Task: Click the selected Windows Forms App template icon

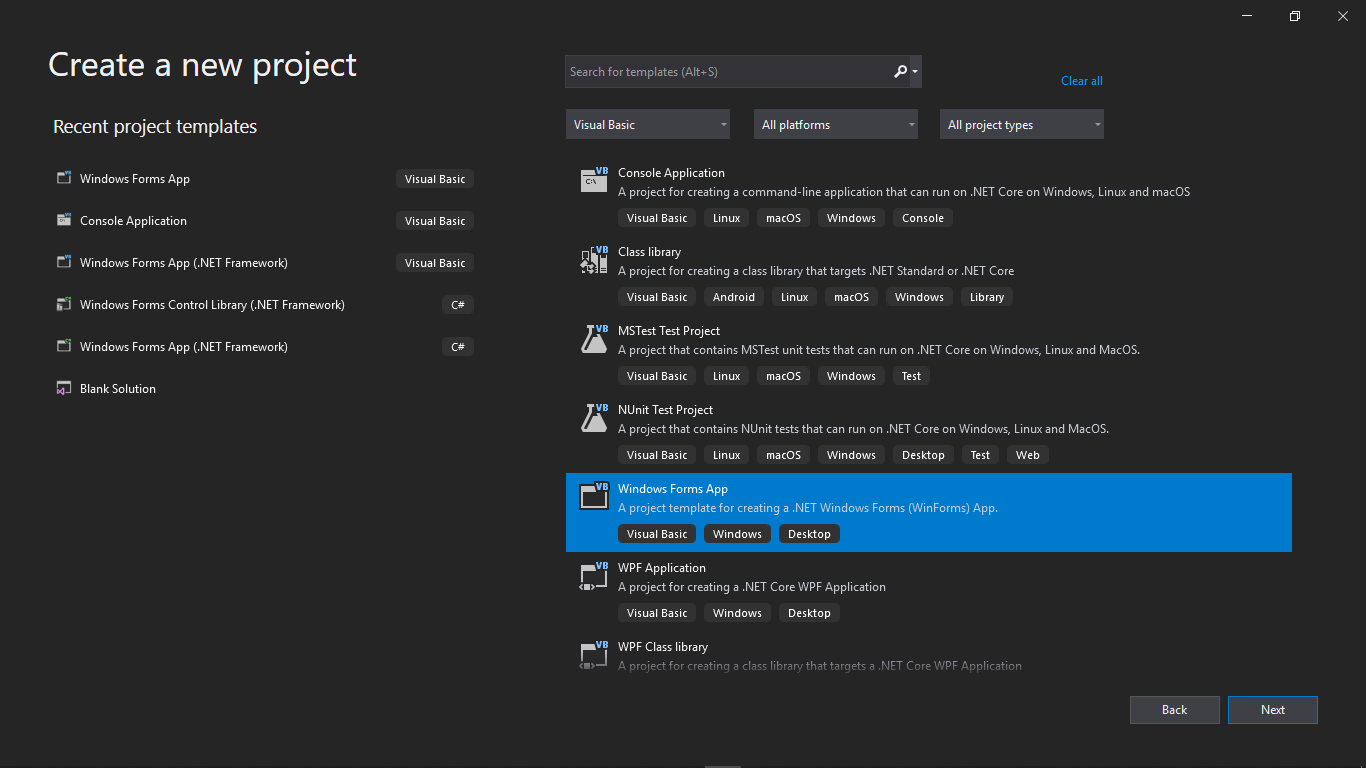Action: 594,496
